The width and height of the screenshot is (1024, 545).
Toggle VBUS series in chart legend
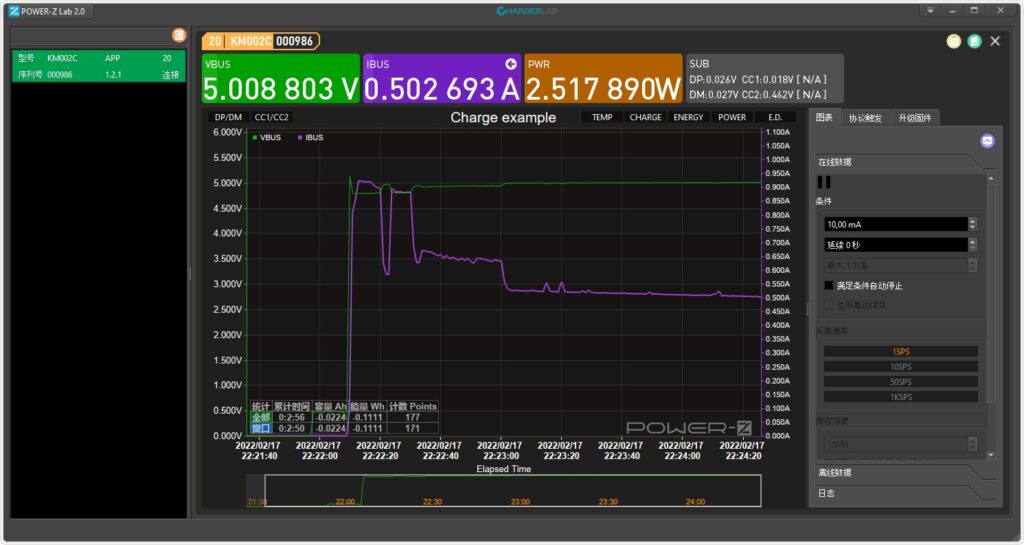click(266, 138)
